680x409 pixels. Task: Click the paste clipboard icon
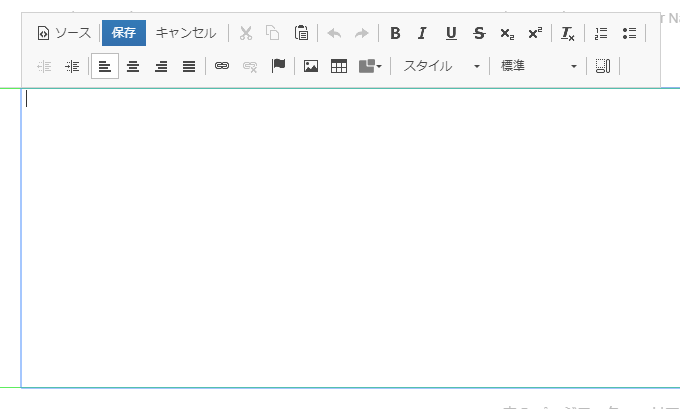(301, 33)
